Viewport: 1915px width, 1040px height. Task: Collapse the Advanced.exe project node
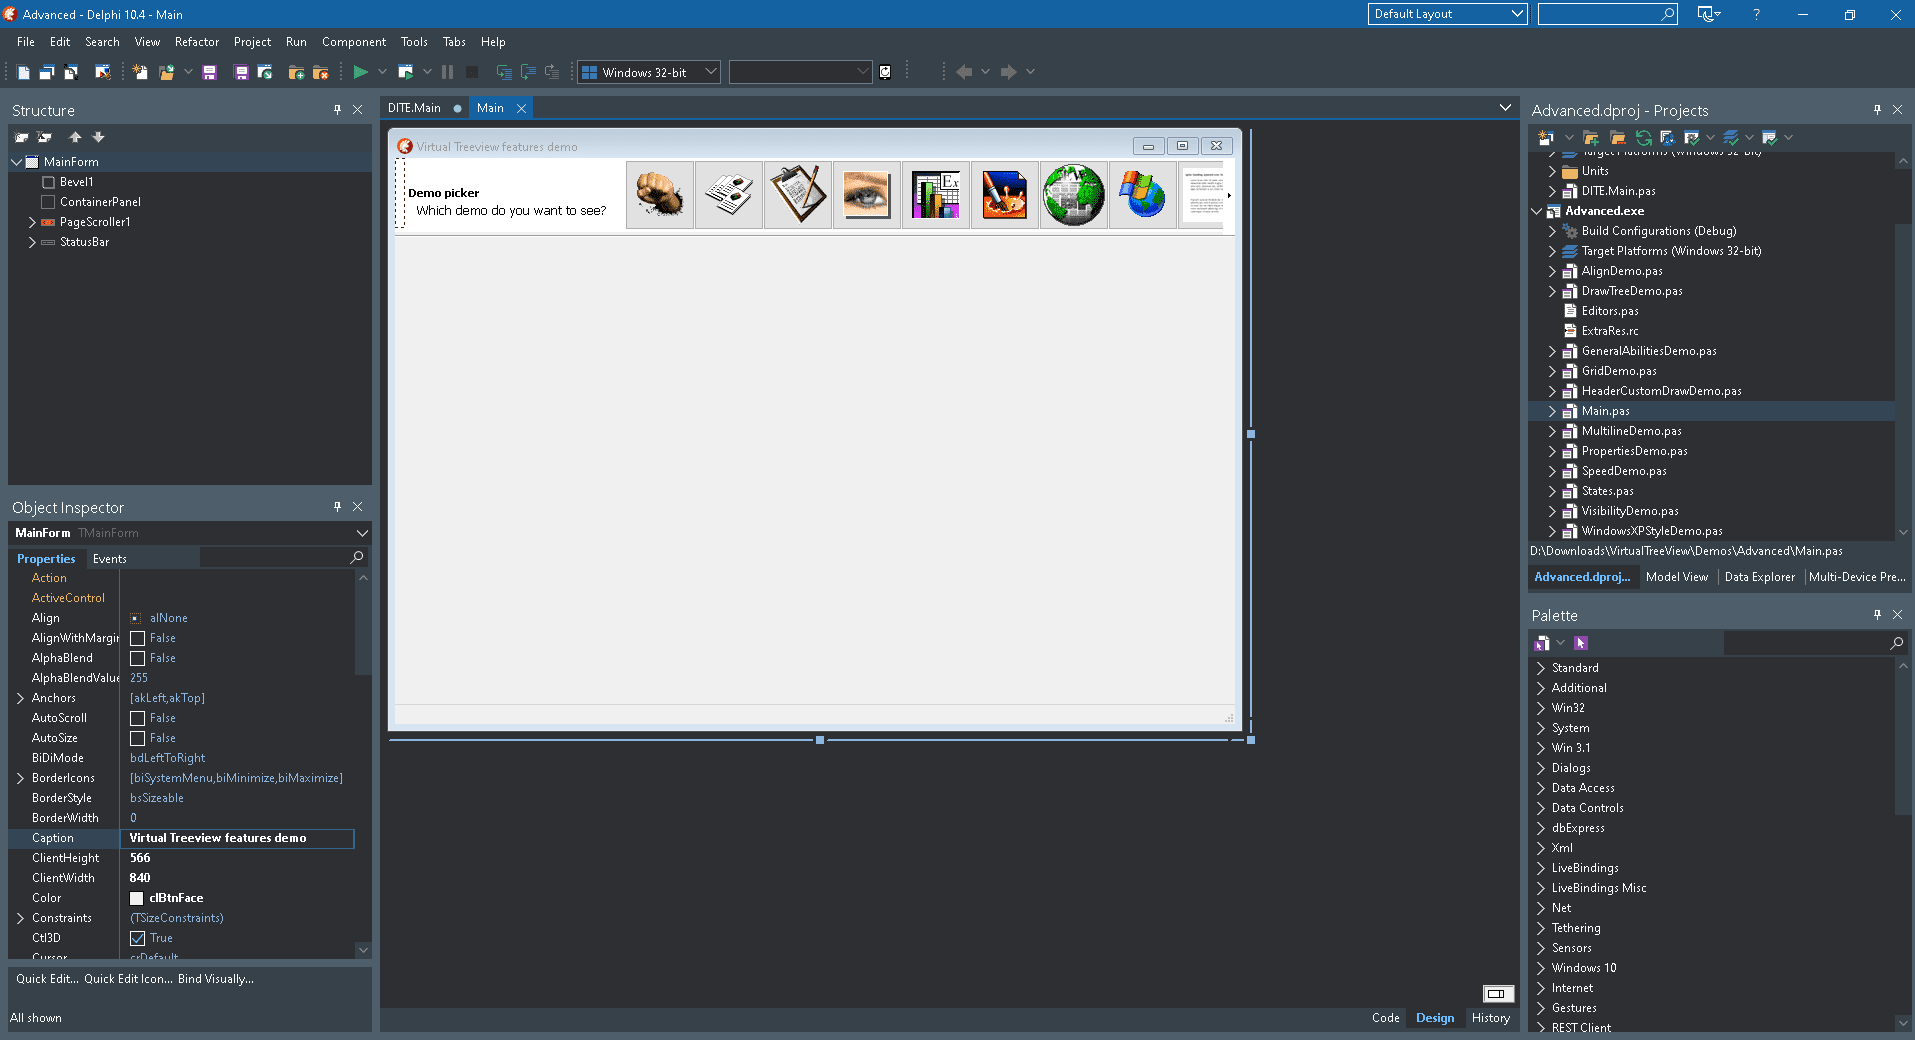point(1537,211)
